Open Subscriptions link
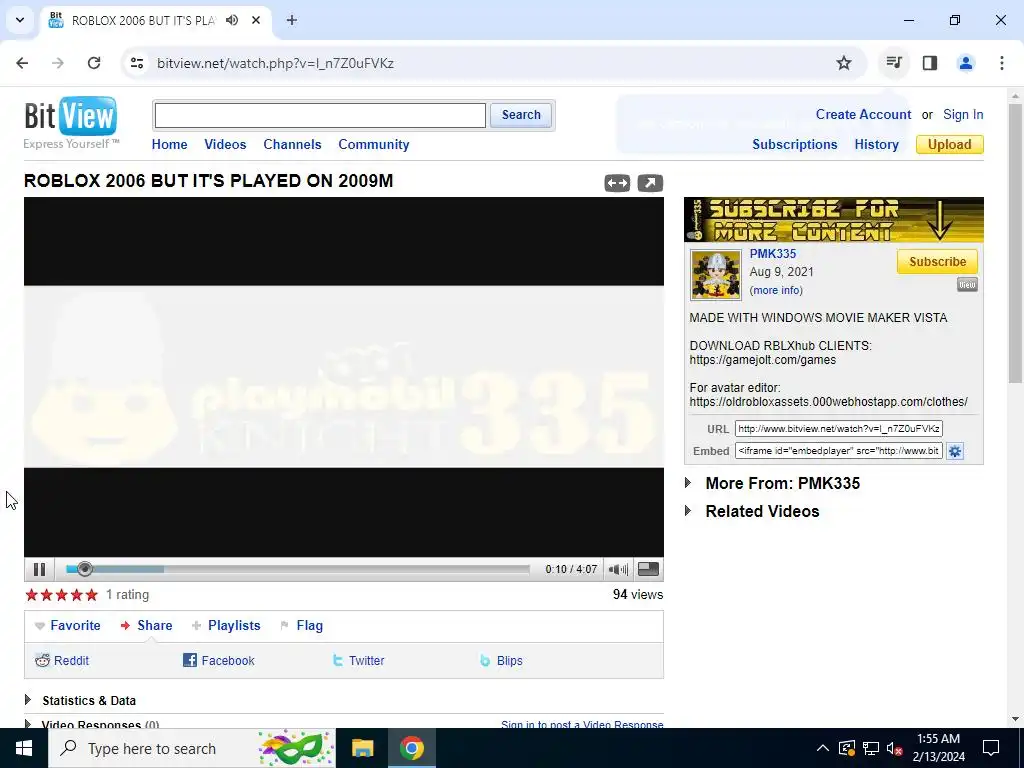Screen dimensions: 1024x768 [x=794, y=144]
